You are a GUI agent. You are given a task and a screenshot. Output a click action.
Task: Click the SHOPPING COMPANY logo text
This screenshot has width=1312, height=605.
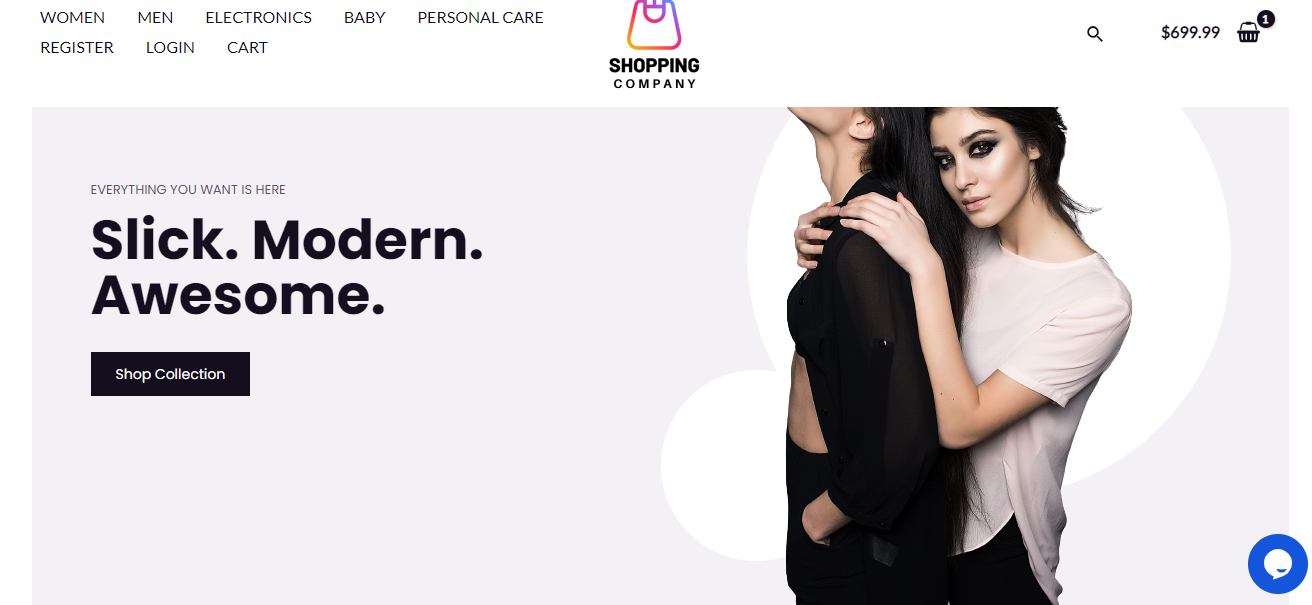(654, 73)
